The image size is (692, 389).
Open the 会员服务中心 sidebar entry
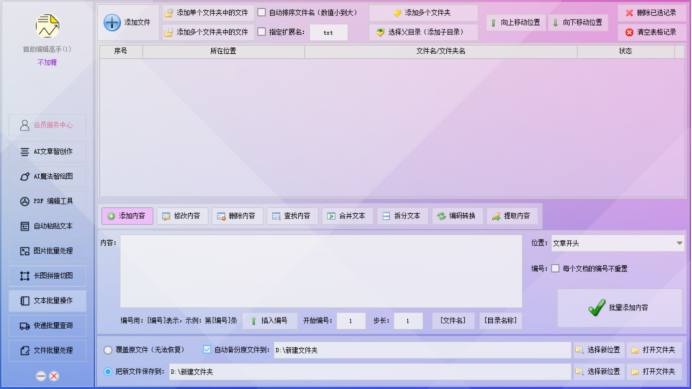pos(47,125)
